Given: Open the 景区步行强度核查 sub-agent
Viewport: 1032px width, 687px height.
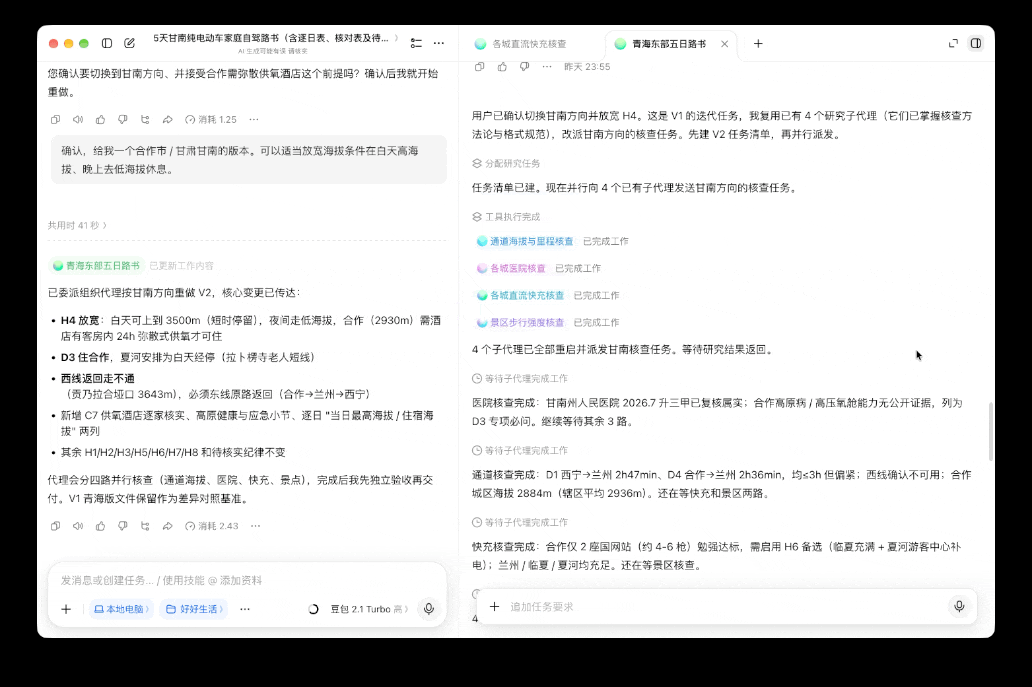Looking at the screenshot, I should 521,322.
